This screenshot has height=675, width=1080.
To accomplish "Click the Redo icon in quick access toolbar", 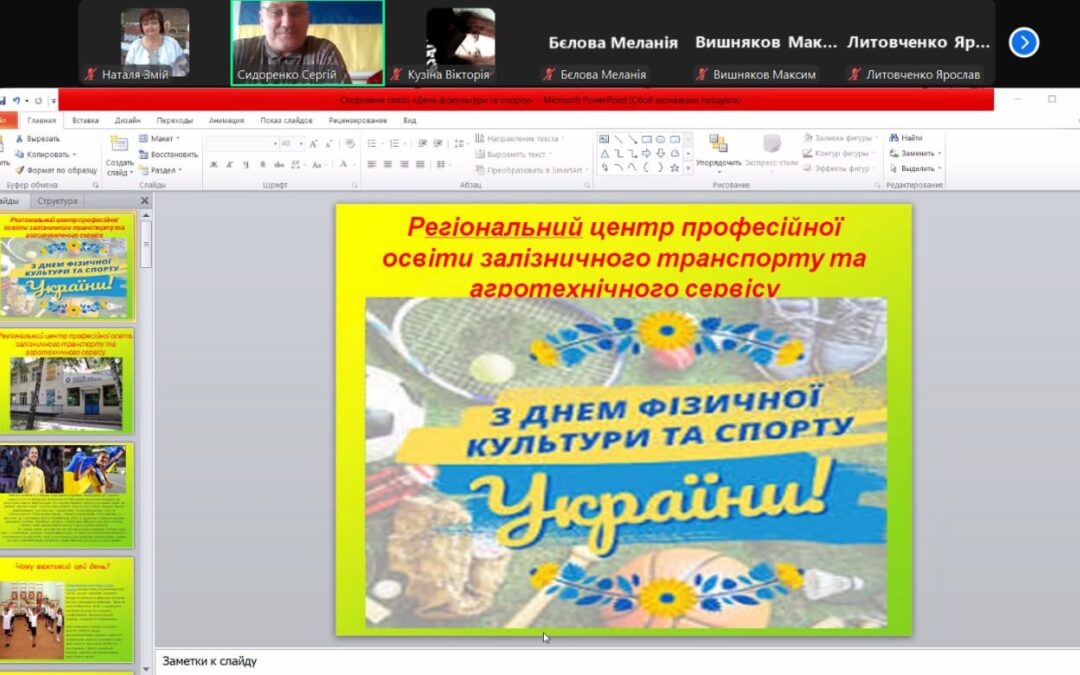I will [38, 100].
